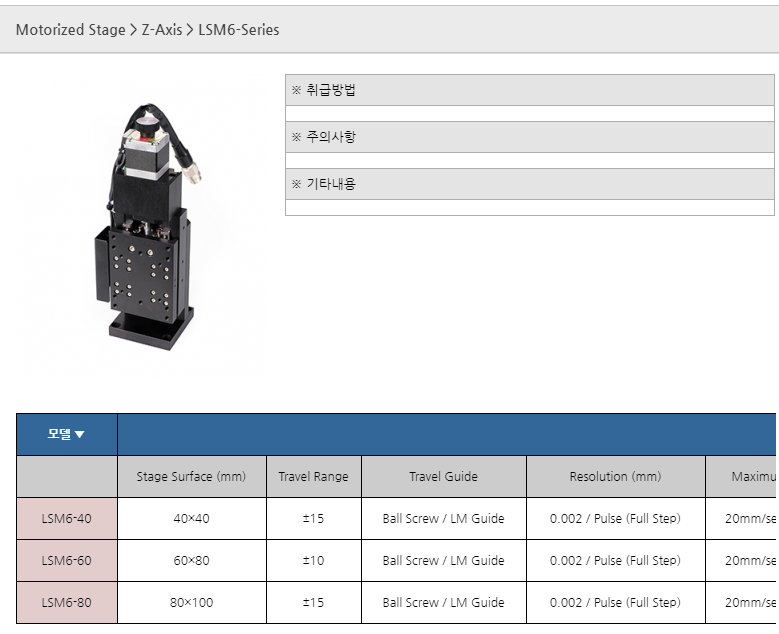Click the ±10 travel range value
Viewport: 779px width, 634px height.
point(313,561)
